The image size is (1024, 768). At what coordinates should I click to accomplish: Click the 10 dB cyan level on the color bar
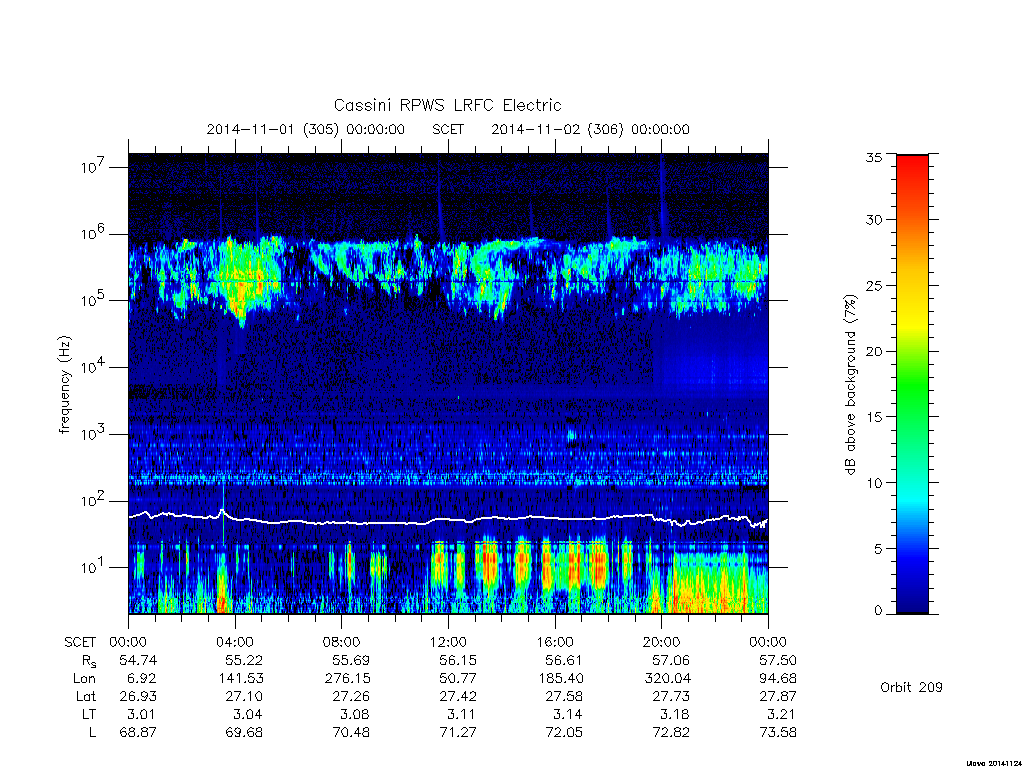(x=912, y=483)
